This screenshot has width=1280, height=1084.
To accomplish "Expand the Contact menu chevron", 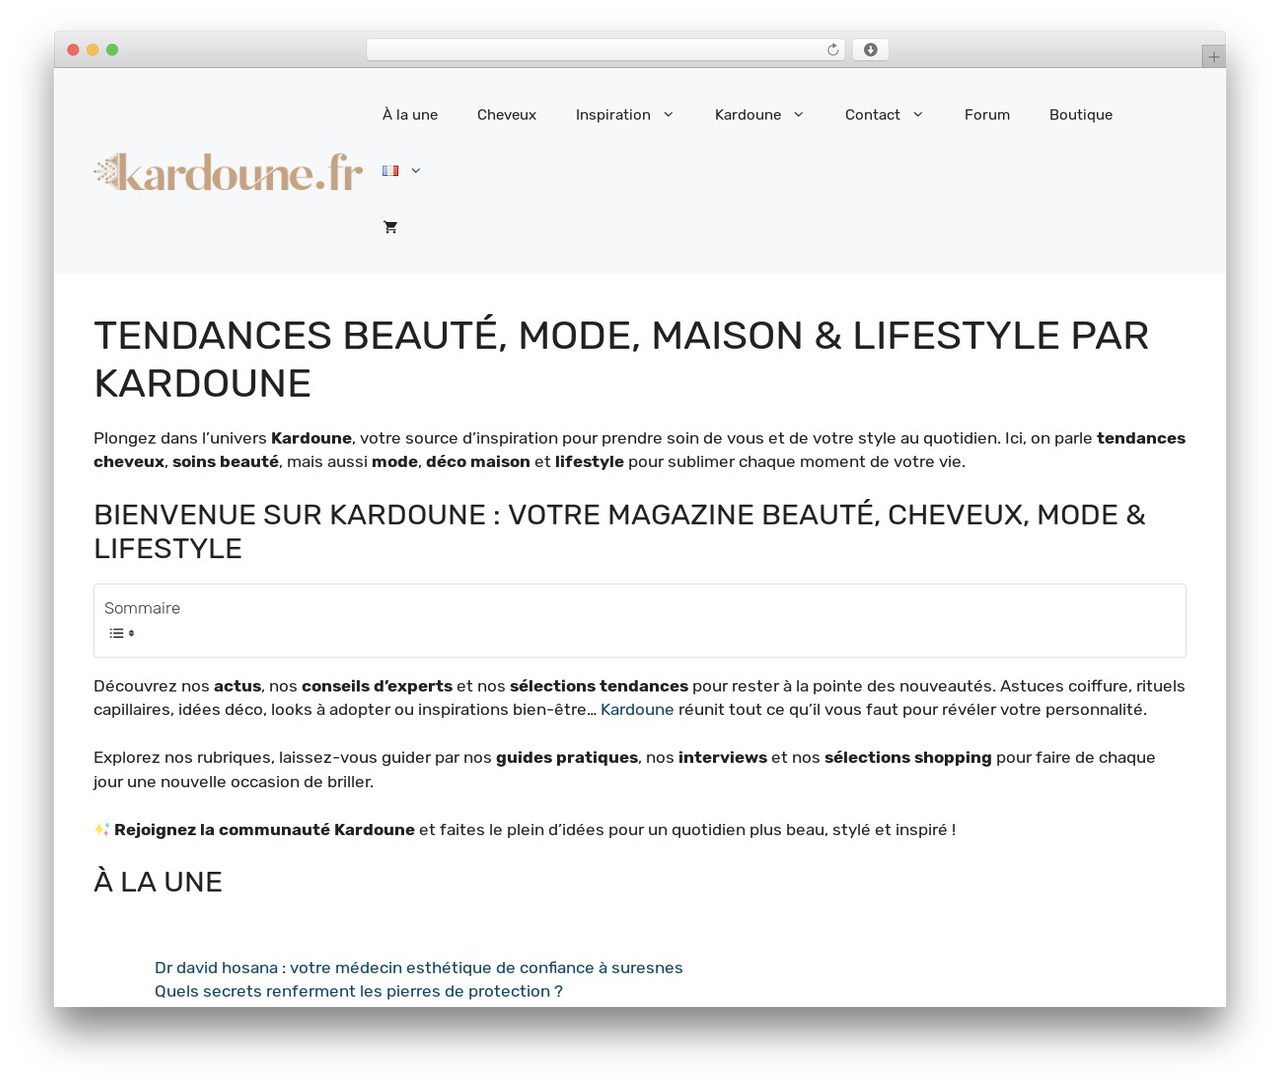I will 918,115.
